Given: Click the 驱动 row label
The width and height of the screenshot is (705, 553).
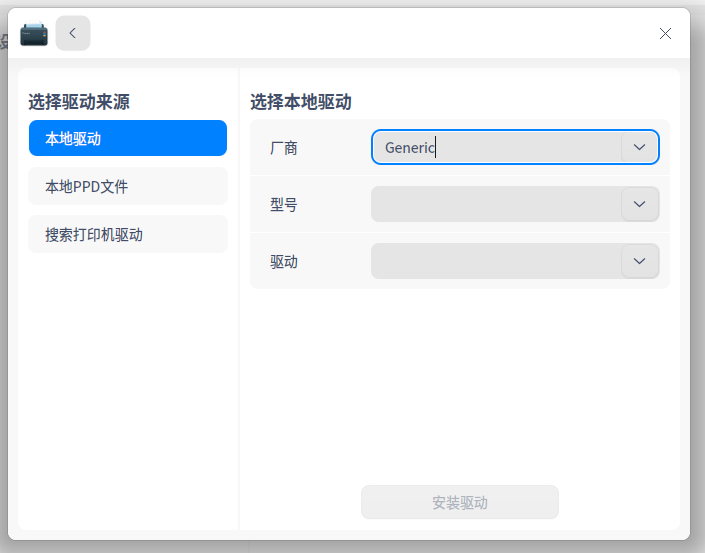Looking at the screenshot, I should [x=284, y=262].
